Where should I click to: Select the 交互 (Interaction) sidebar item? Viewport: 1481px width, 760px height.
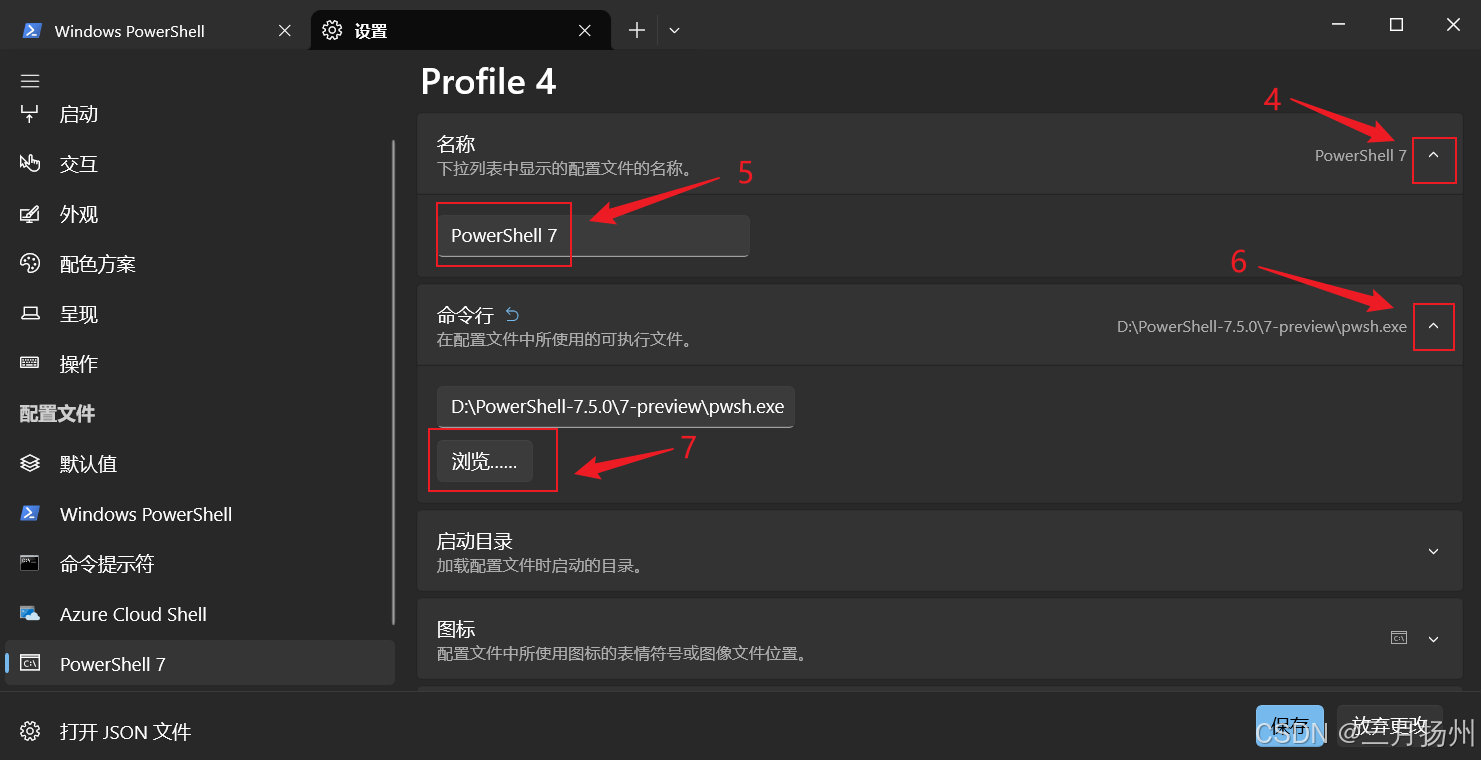(x=77, y=163)
